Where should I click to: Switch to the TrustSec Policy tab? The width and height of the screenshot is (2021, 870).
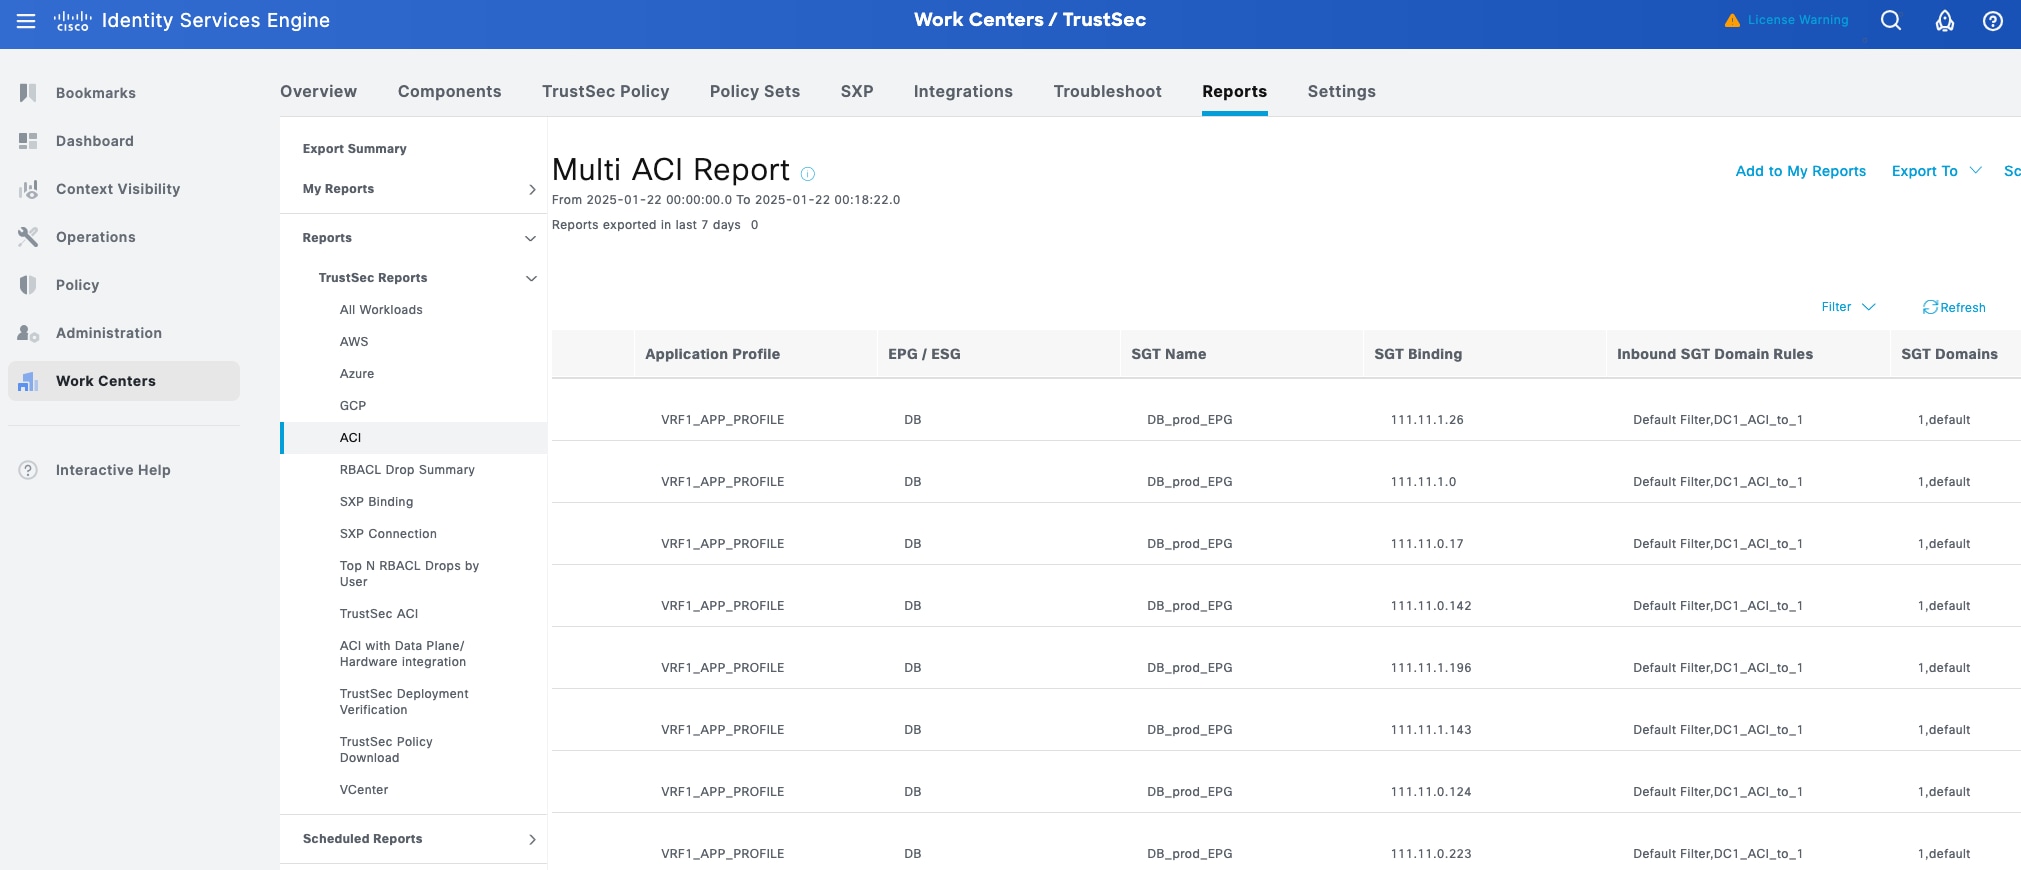605,91
